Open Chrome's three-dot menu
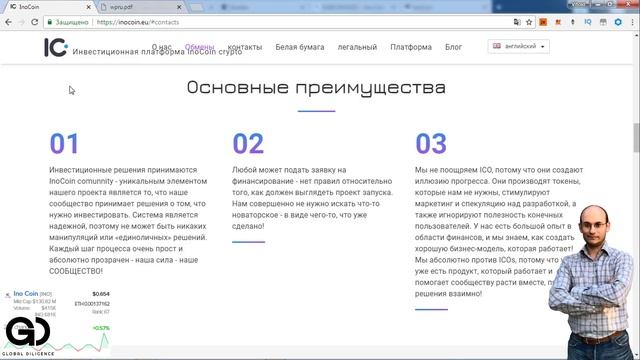 pos(633,22)
